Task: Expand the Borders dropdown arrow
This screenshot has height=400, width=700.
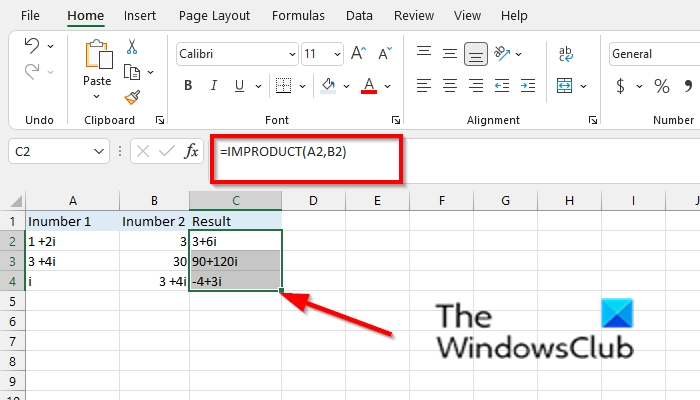Action: (x=302, y=86)
